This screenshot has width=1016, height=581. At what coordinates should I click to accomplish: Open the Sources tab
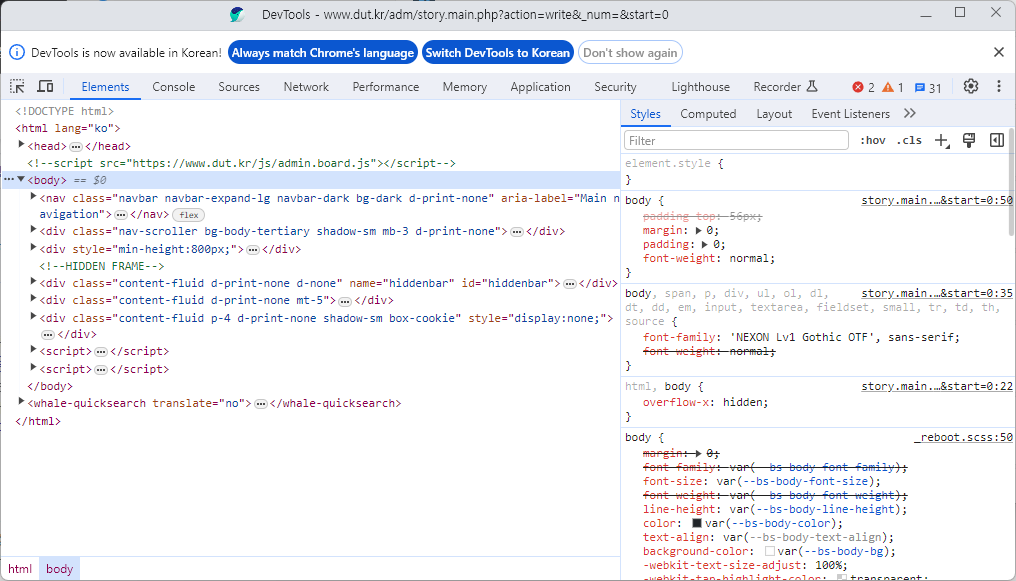click(x=239, y=87)
